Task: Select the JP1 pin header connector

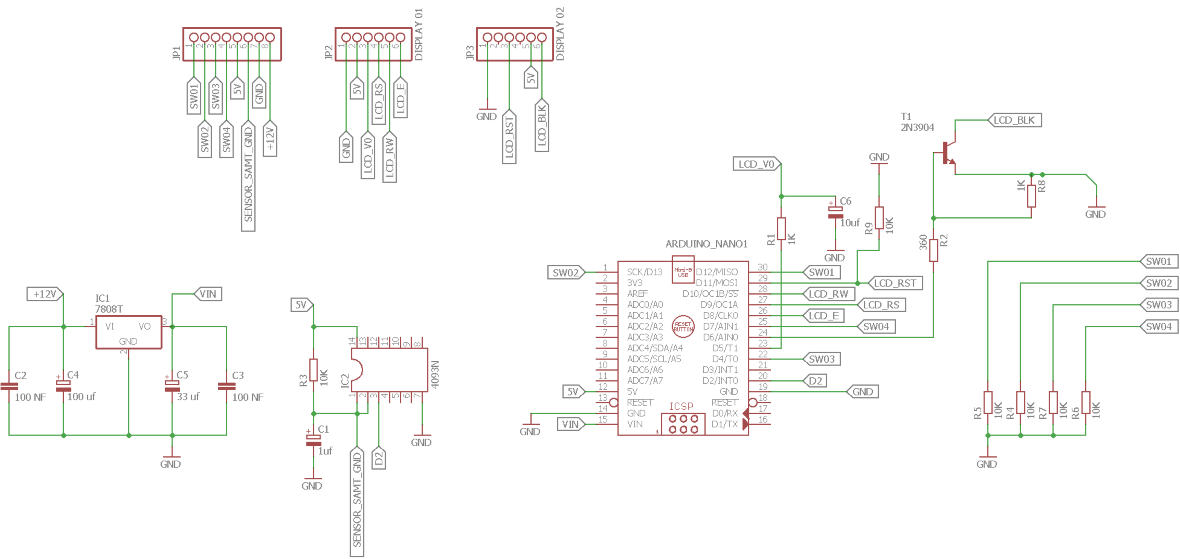Action: click(232, 39)
